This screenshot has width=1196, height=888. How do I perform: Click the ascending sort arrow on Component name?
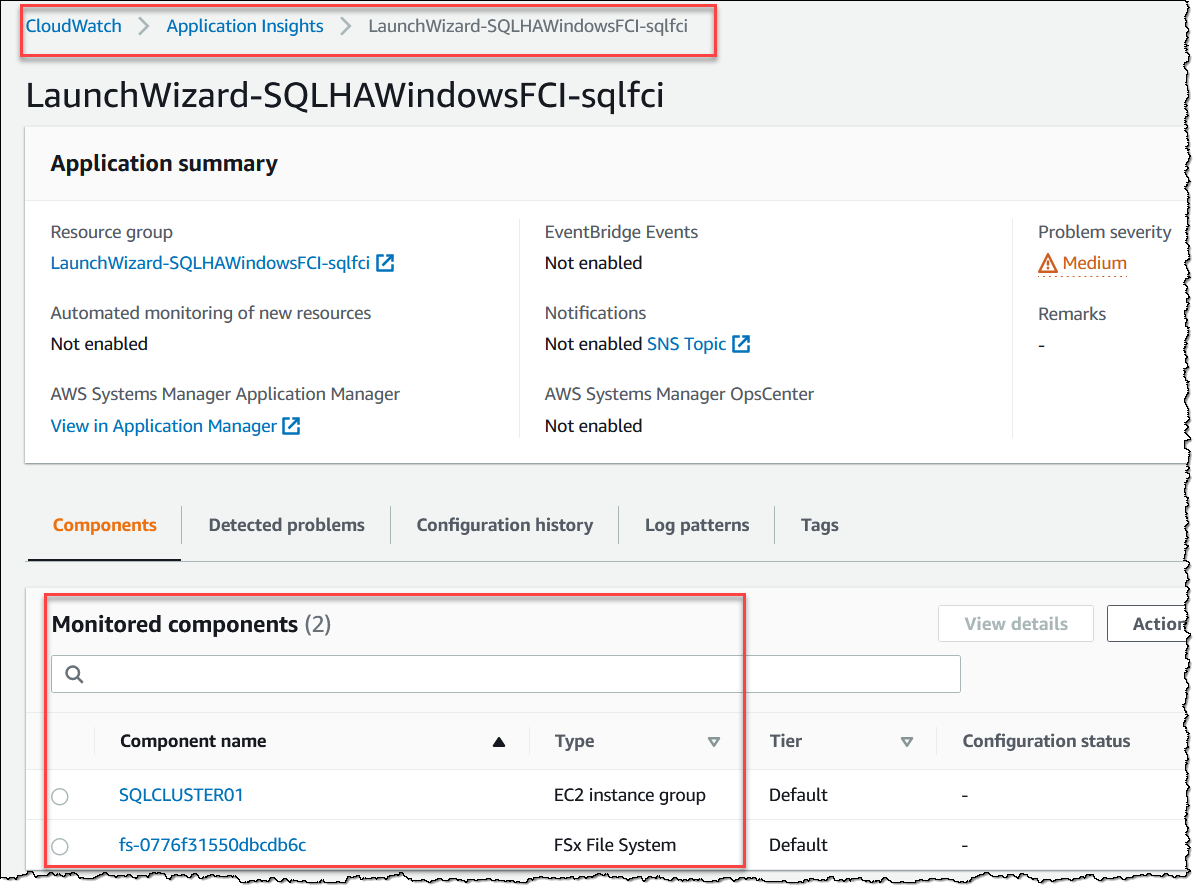pyautogui.click(x=497, y=743)
